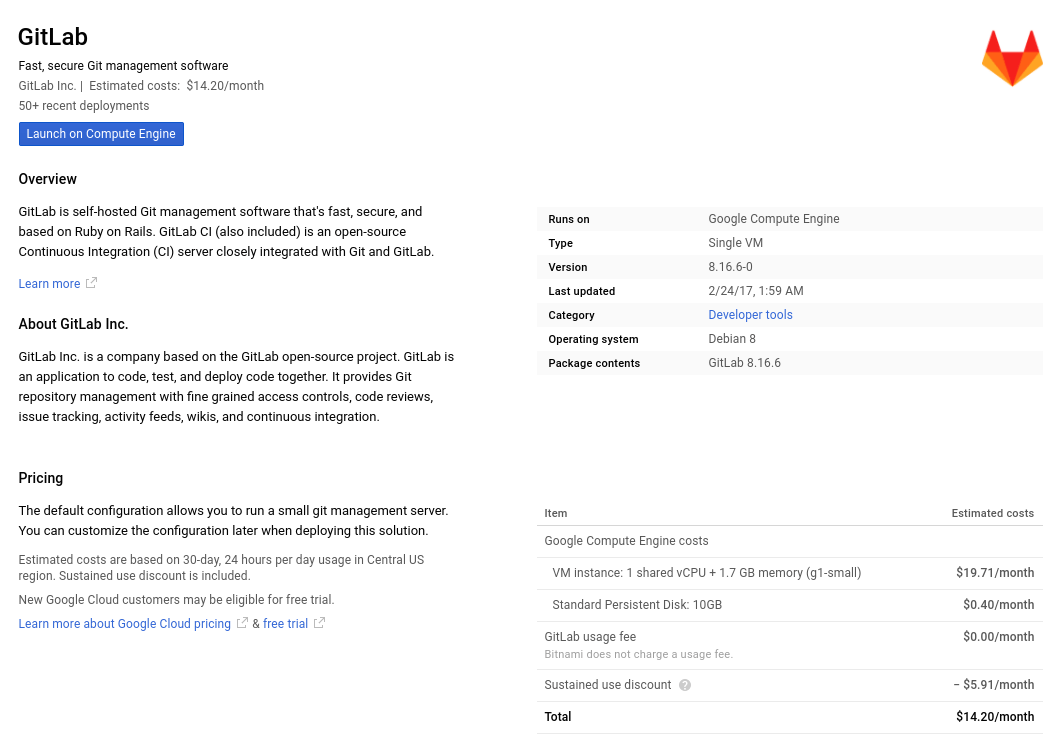Select the Overview section heading
1060x739 pixels.
point(48,179)
